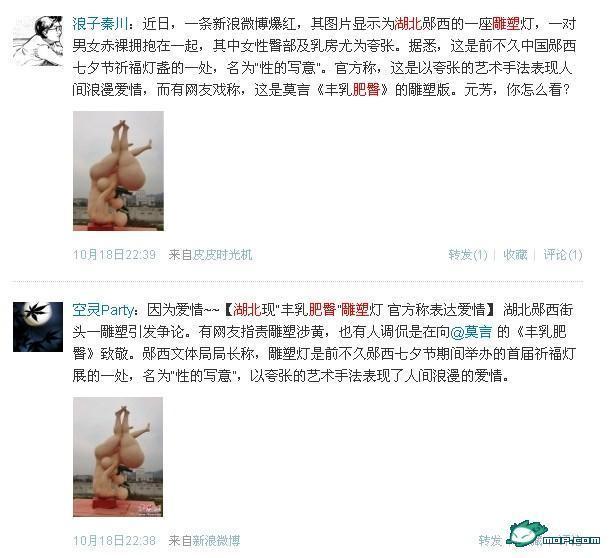Open username link 空灵Party
This screenshot has width=610, height=558.
103,310
